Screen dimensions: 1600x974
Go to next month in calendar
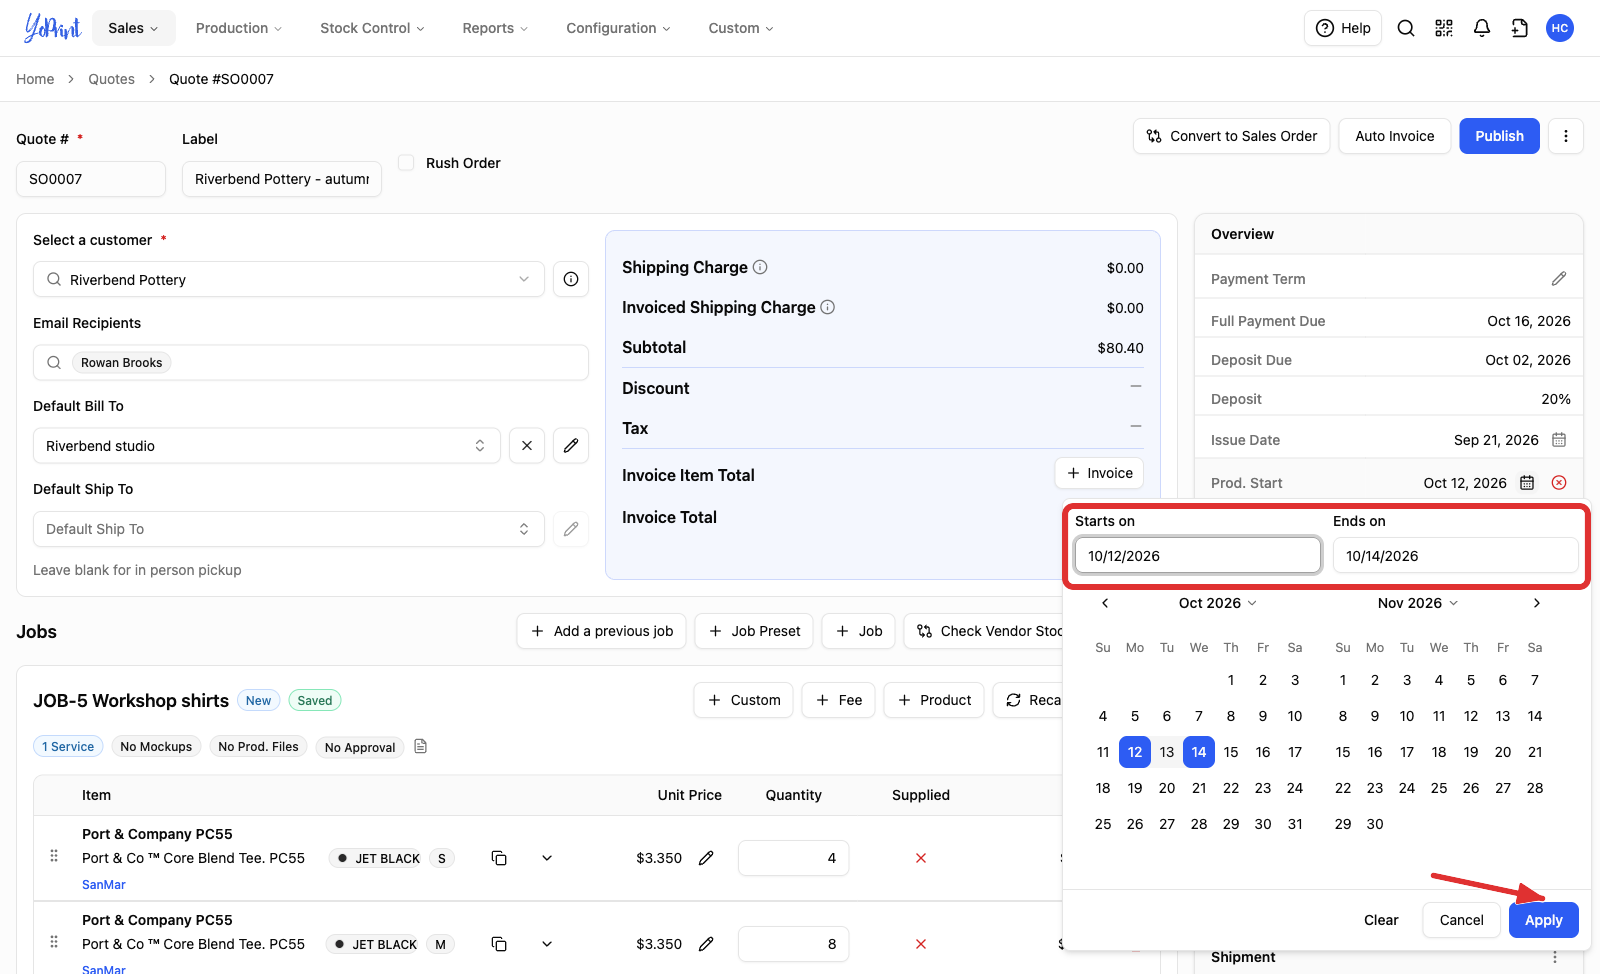[1537, 603]
